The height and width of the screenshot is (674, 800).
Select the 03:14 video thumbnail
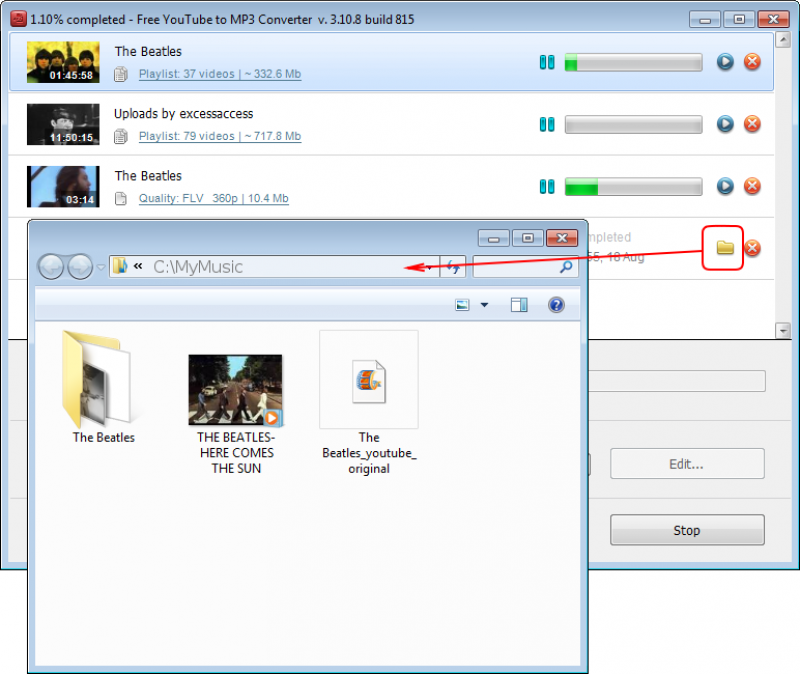(63, 186)
